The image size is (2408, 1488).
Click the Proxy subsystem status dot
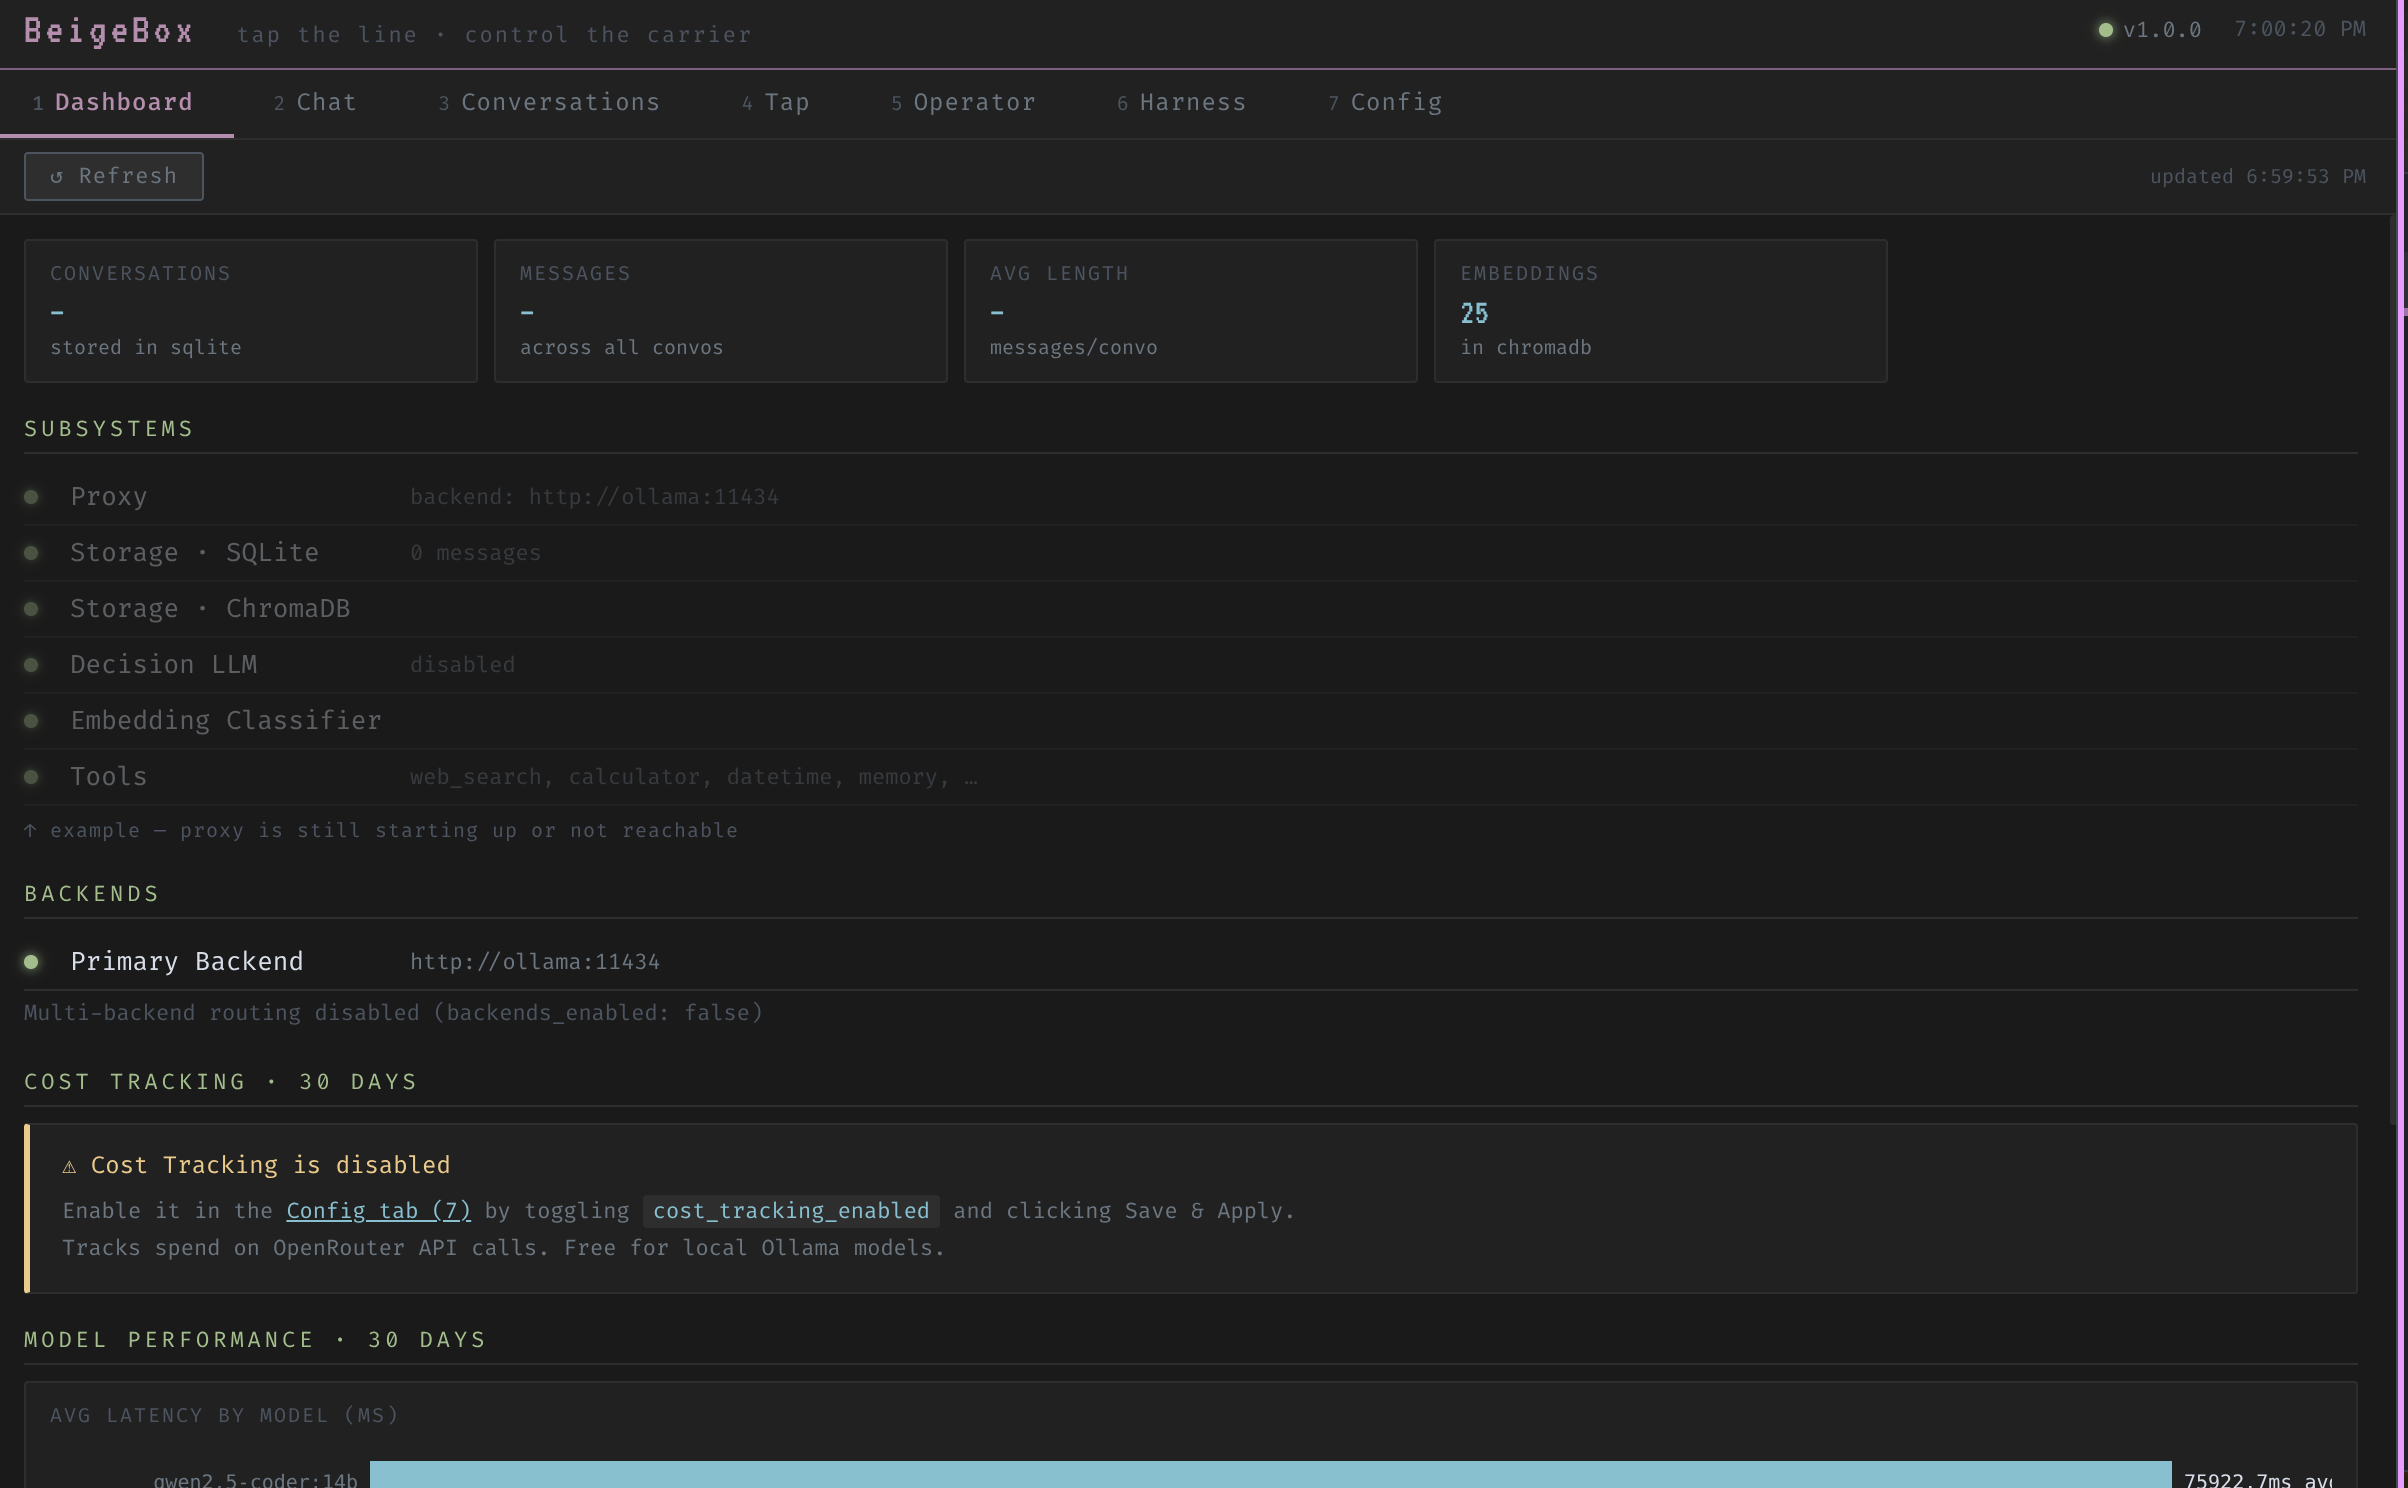coord(32,497)
